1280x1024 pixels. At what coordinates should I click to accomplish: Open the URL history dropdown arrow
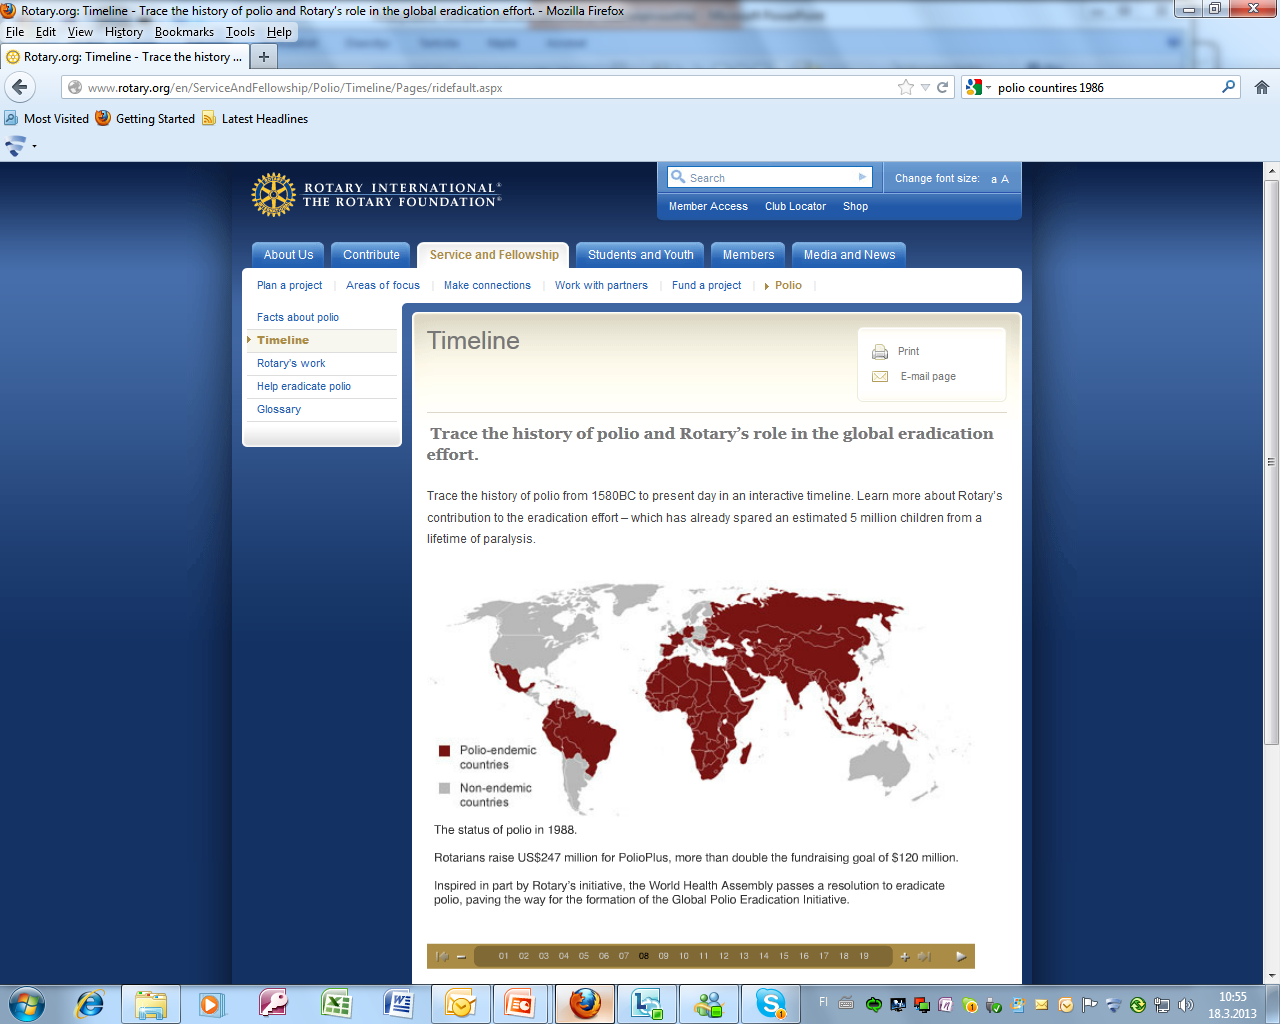pyautogui.click(x=925, y=87)
